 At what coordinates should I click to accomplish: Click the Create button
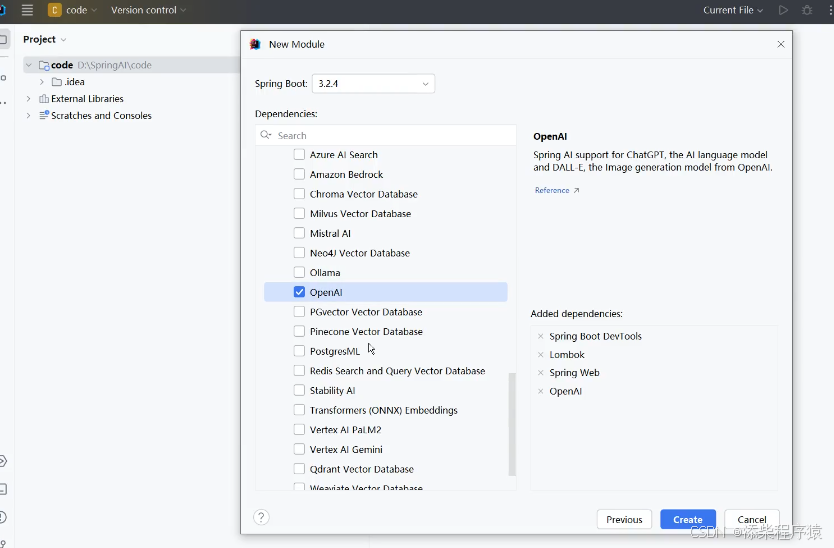pos(688,519)
